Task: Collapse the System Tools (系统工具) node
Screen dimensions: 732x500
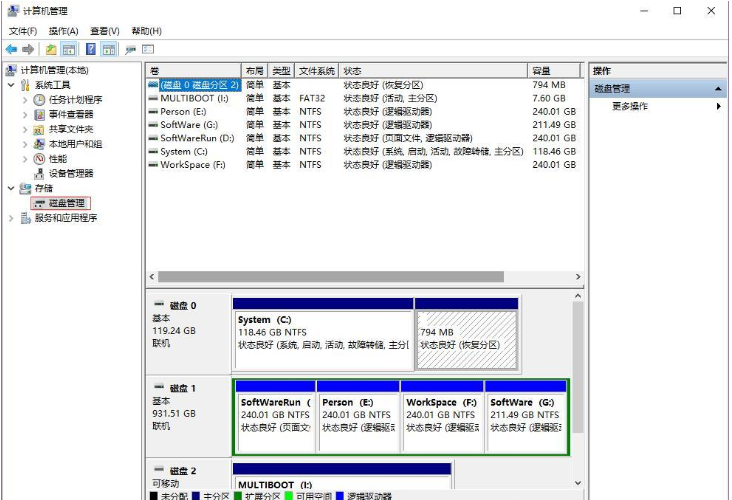Action: tap(11, 86)
